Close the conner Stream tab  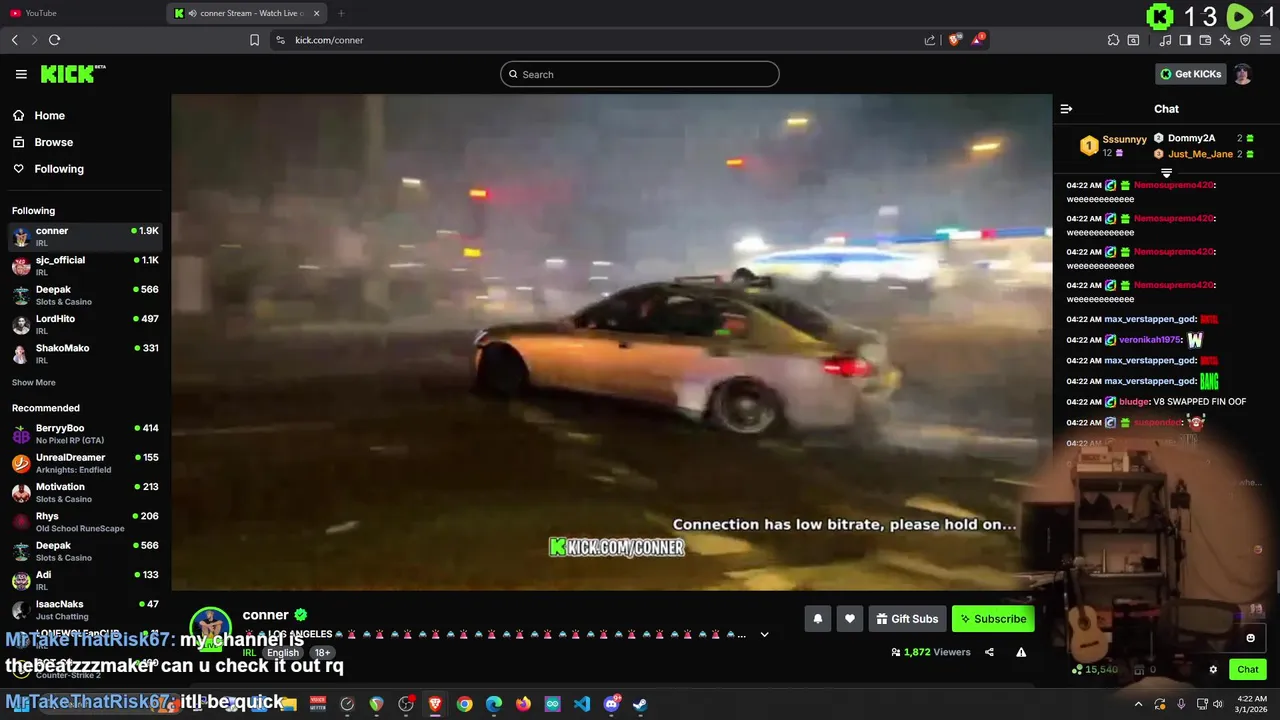pos(317,13)
